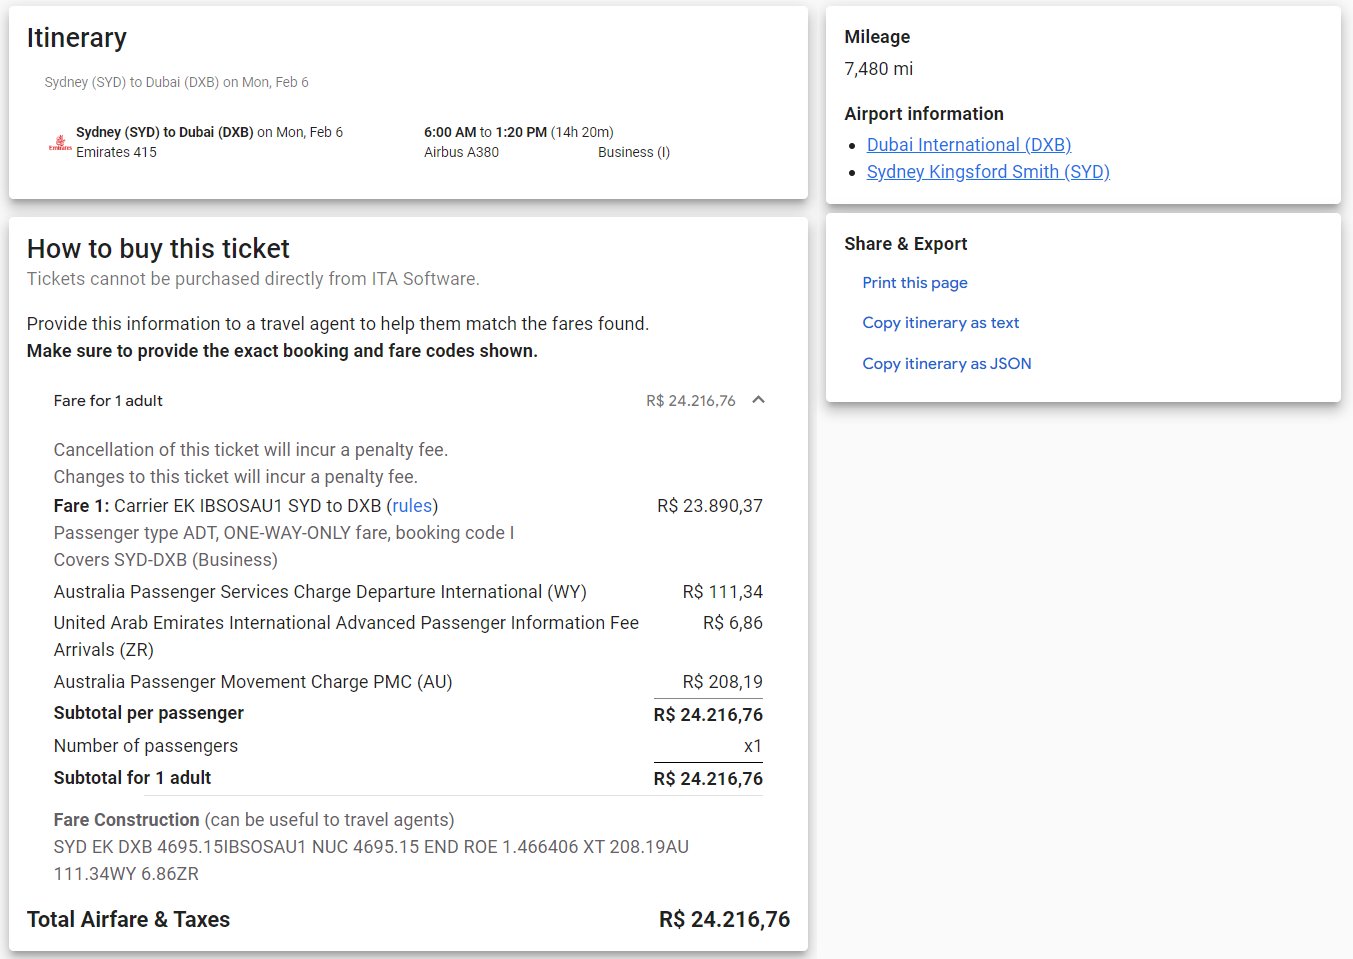Click the SYD EK DXB fare construction string
The width and height of the screenshot is (1353, 959).
point(371,860)
